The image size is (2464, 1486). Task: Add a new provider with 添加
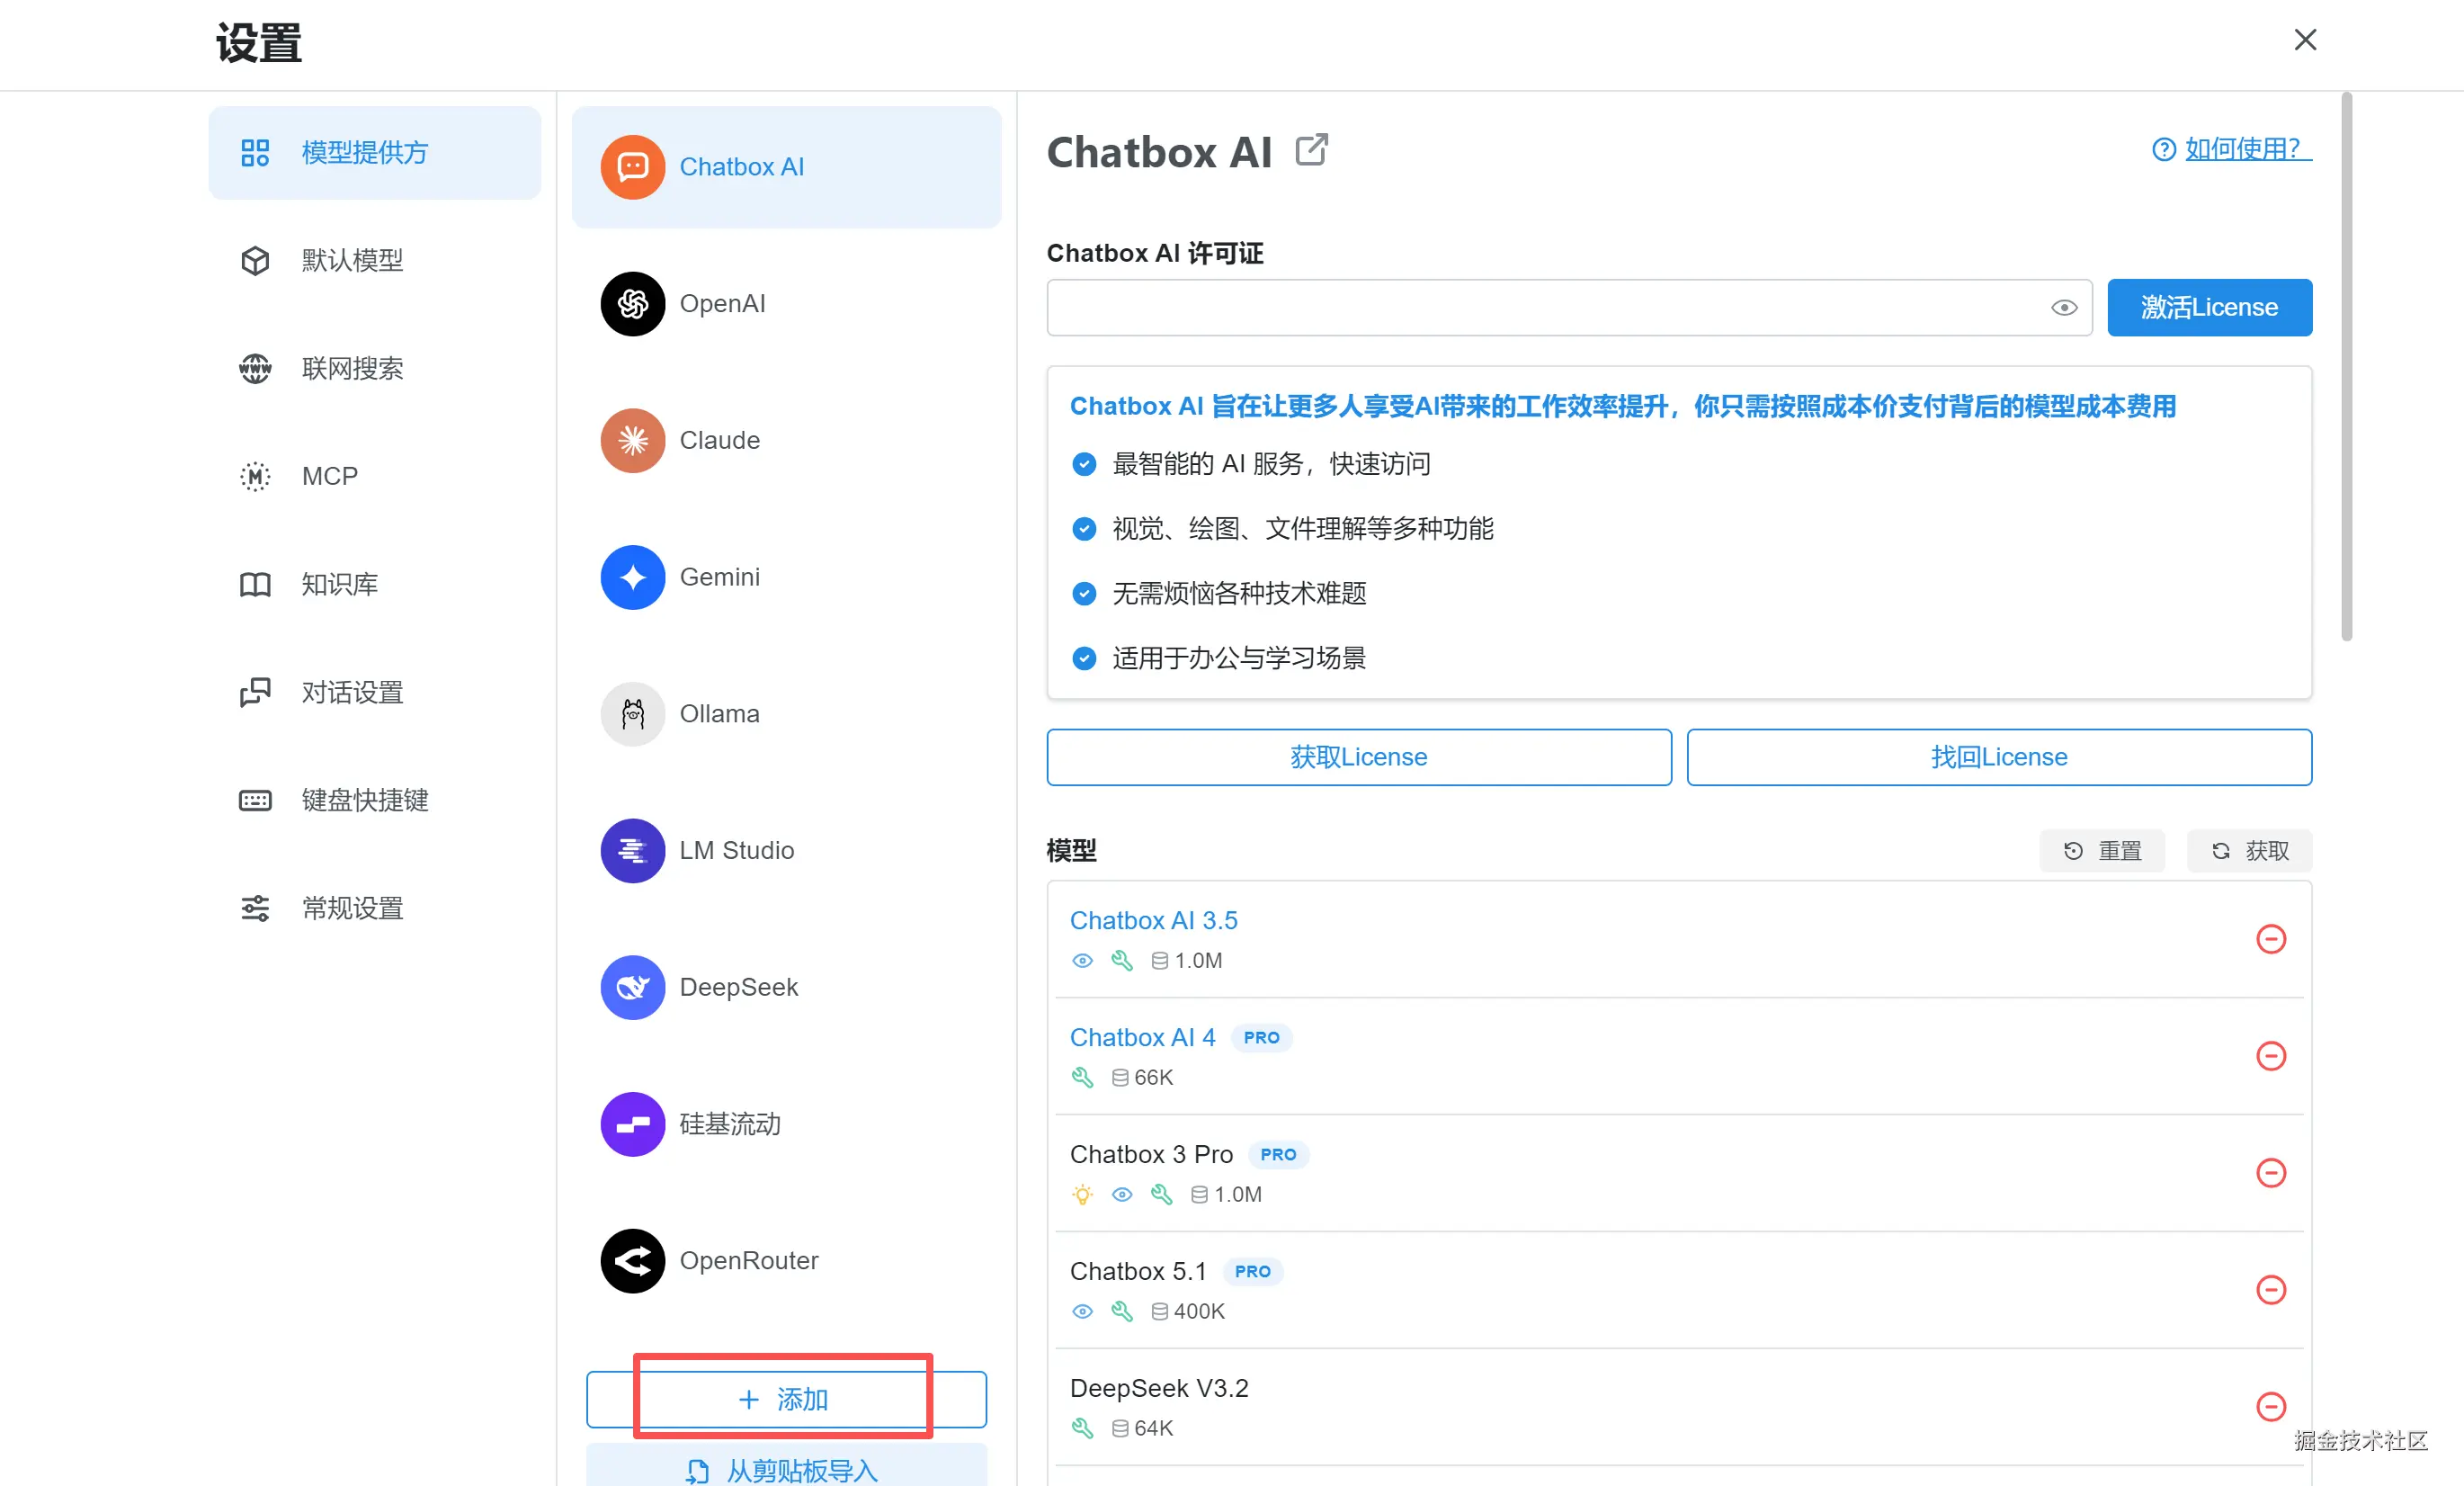tap(786, 1400)
